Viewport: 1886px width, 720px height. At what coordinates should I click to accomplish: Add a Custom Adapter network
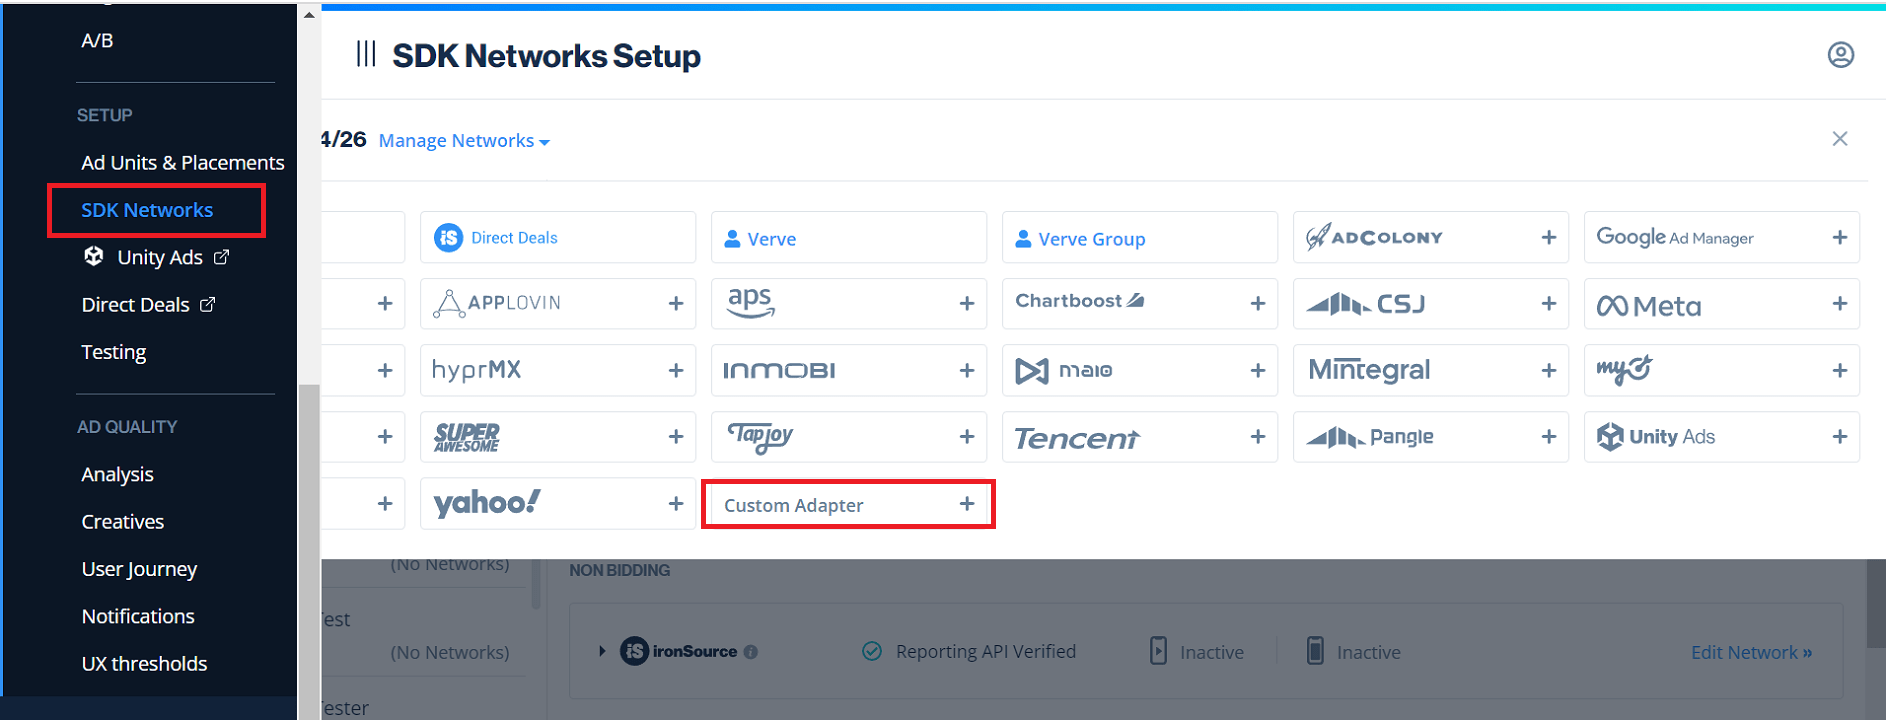(966, 503)
